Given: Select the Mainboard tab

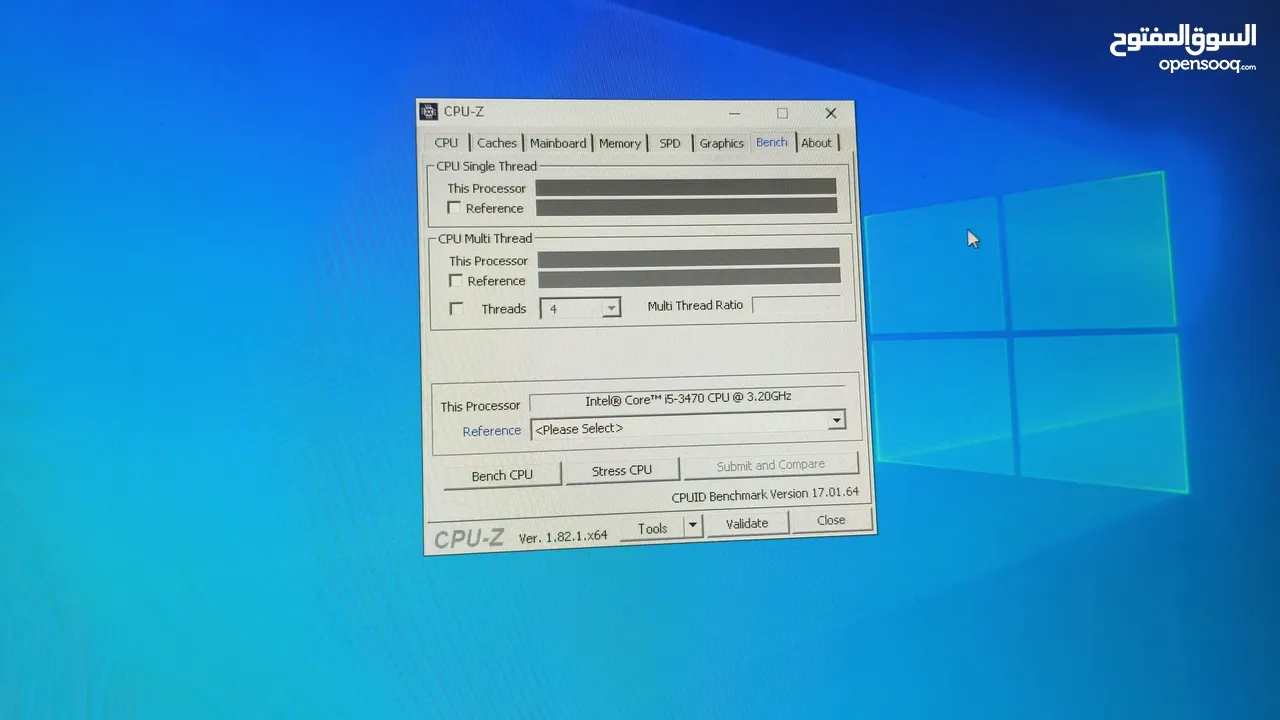Looking at the screenshot, I should coord(558,143).
